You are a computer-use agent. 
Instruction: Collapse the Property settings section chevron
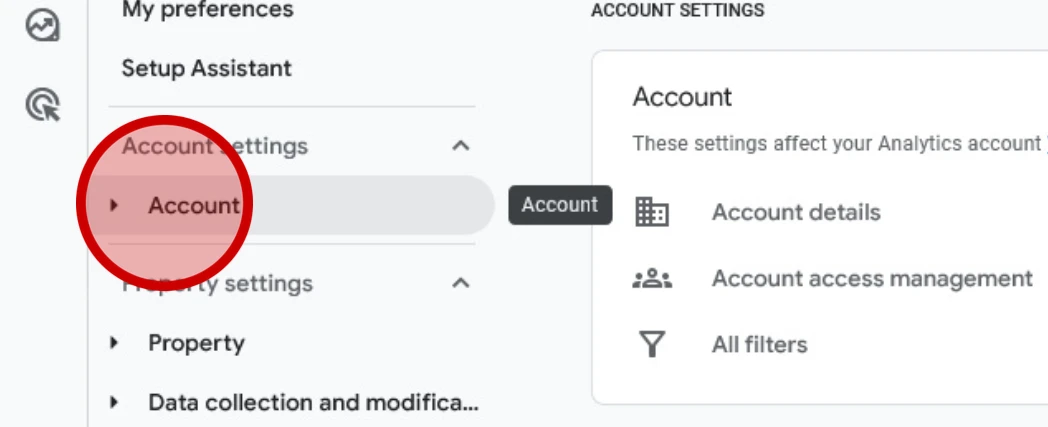pos(461,283)
